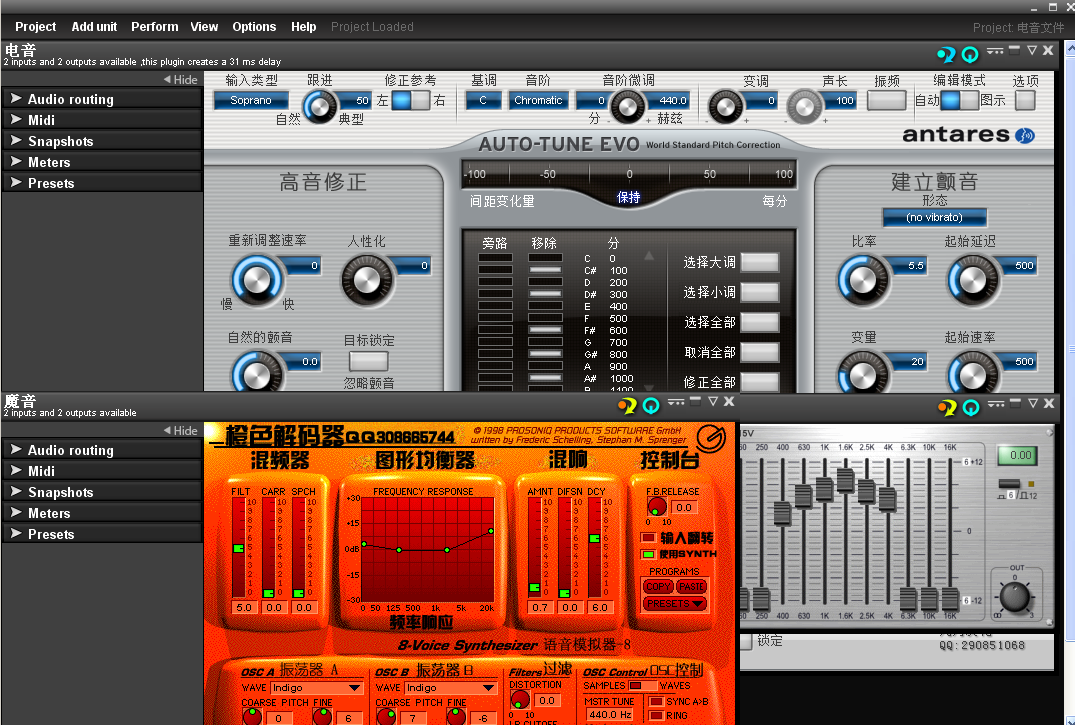Click the window-size icon on 电音 unit header
Image resolution: width=1075 pixels, height=725 pixels.
[x=1014, y=50]
